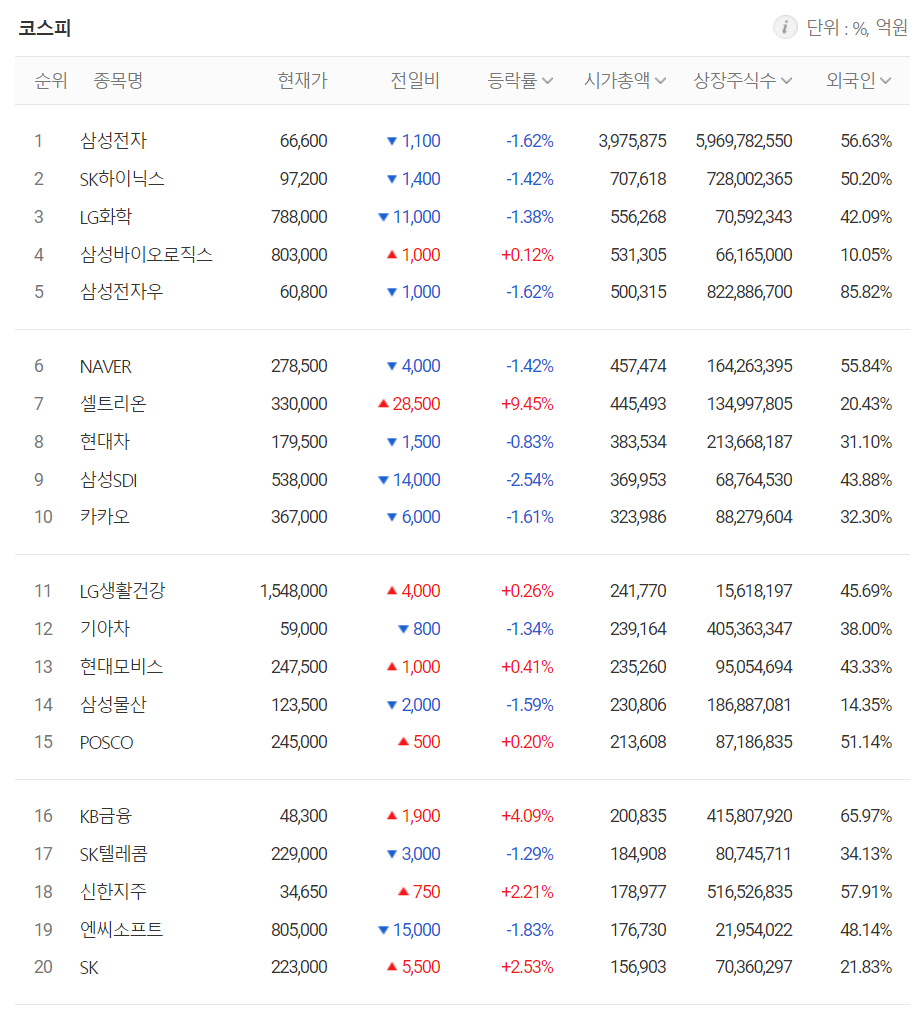Open the 삼성전자 stock link

click(x=113, y=141)
